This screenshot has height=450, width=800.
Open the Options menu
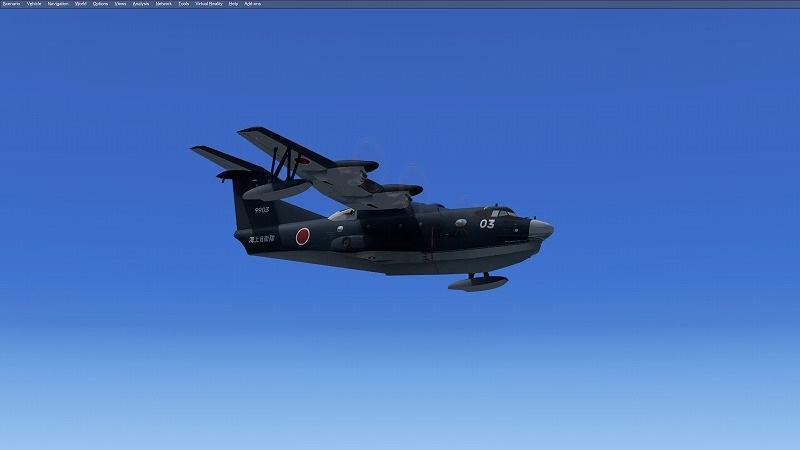101,4
